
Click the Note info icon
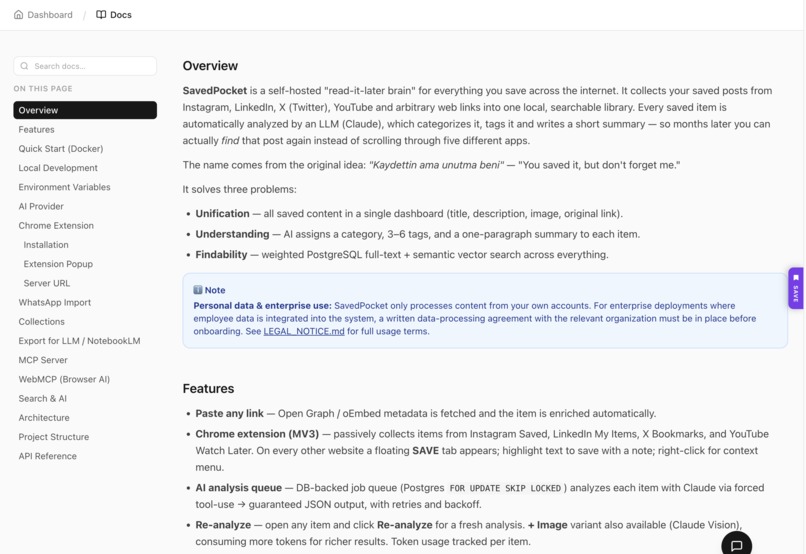(198, 290)
